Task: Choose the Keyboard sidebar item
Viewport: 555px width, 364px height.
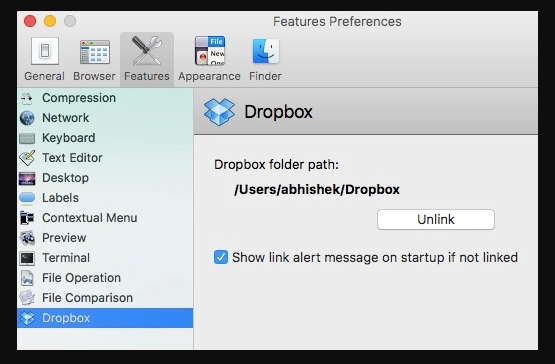Action: 105,138
